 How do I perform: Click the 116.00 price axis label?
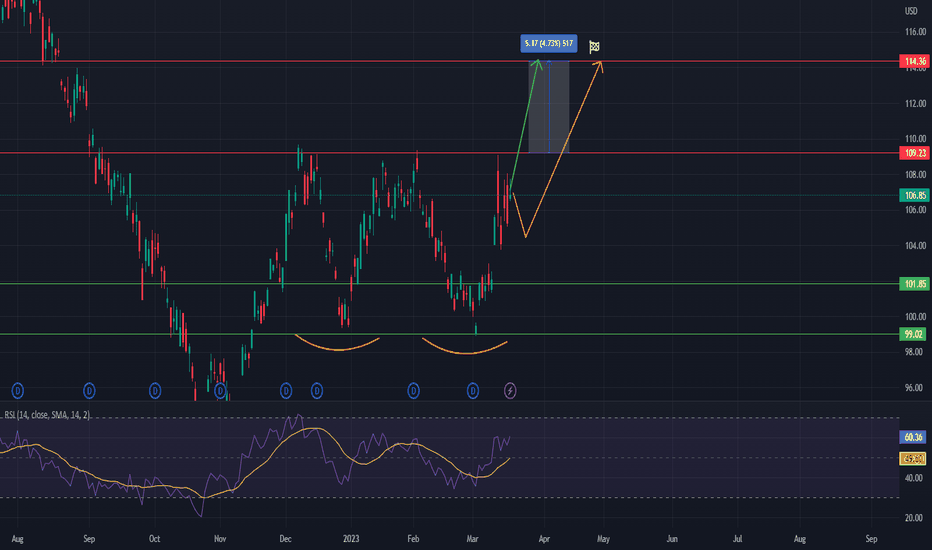pyautogui.click(x=915, y=32)
